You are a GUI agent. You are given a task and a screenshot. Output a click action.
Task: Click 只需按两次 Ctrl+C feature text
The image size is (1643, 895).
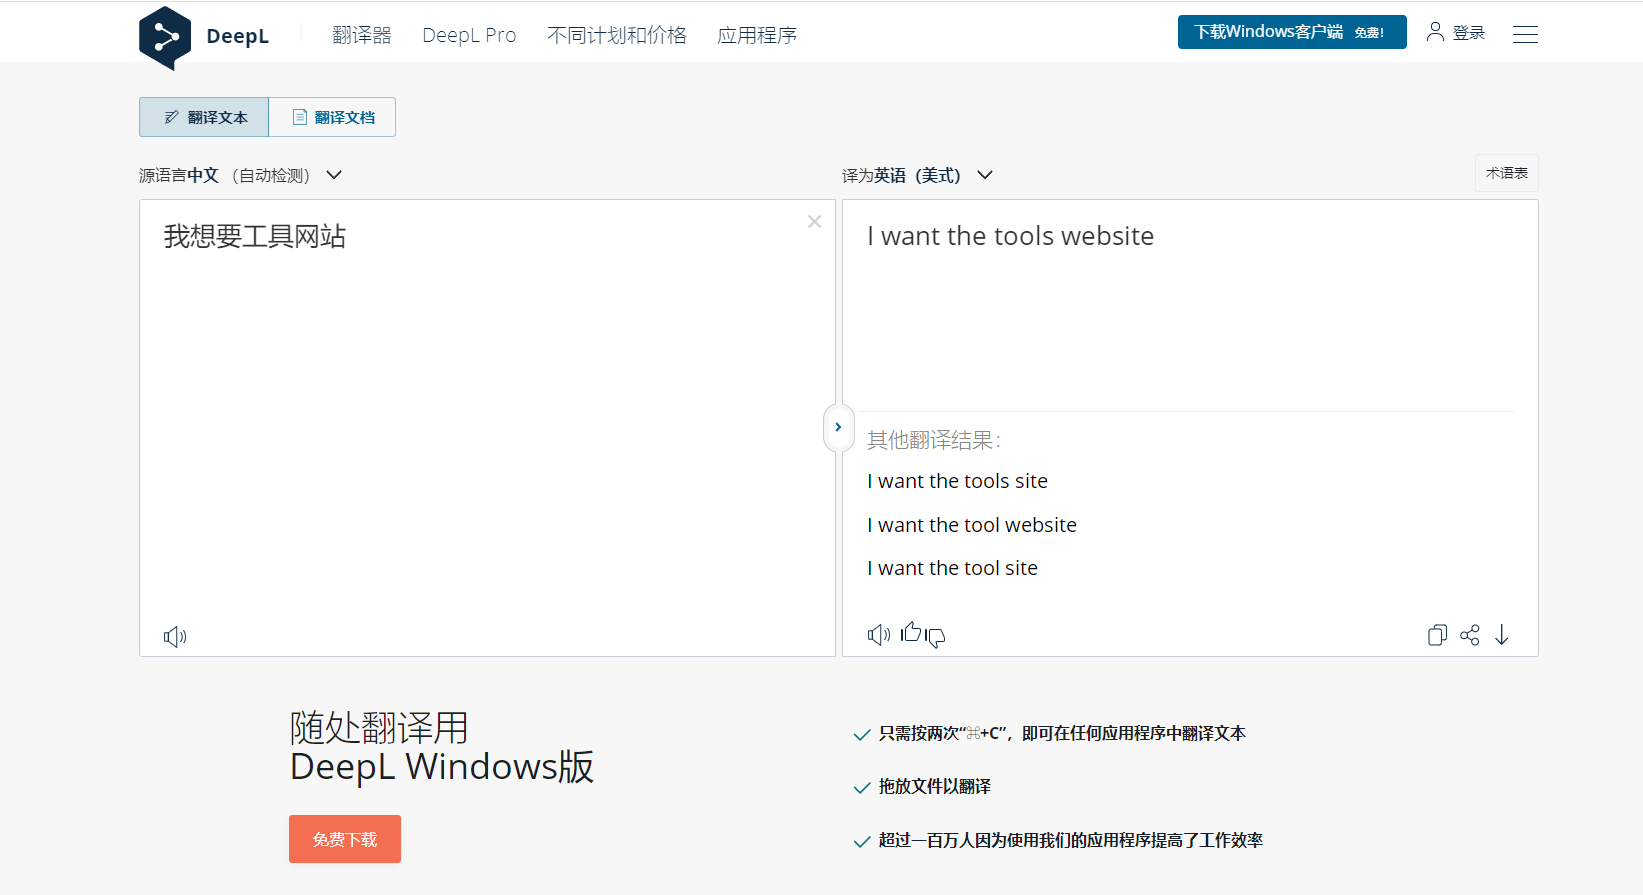coord(1062,734)
